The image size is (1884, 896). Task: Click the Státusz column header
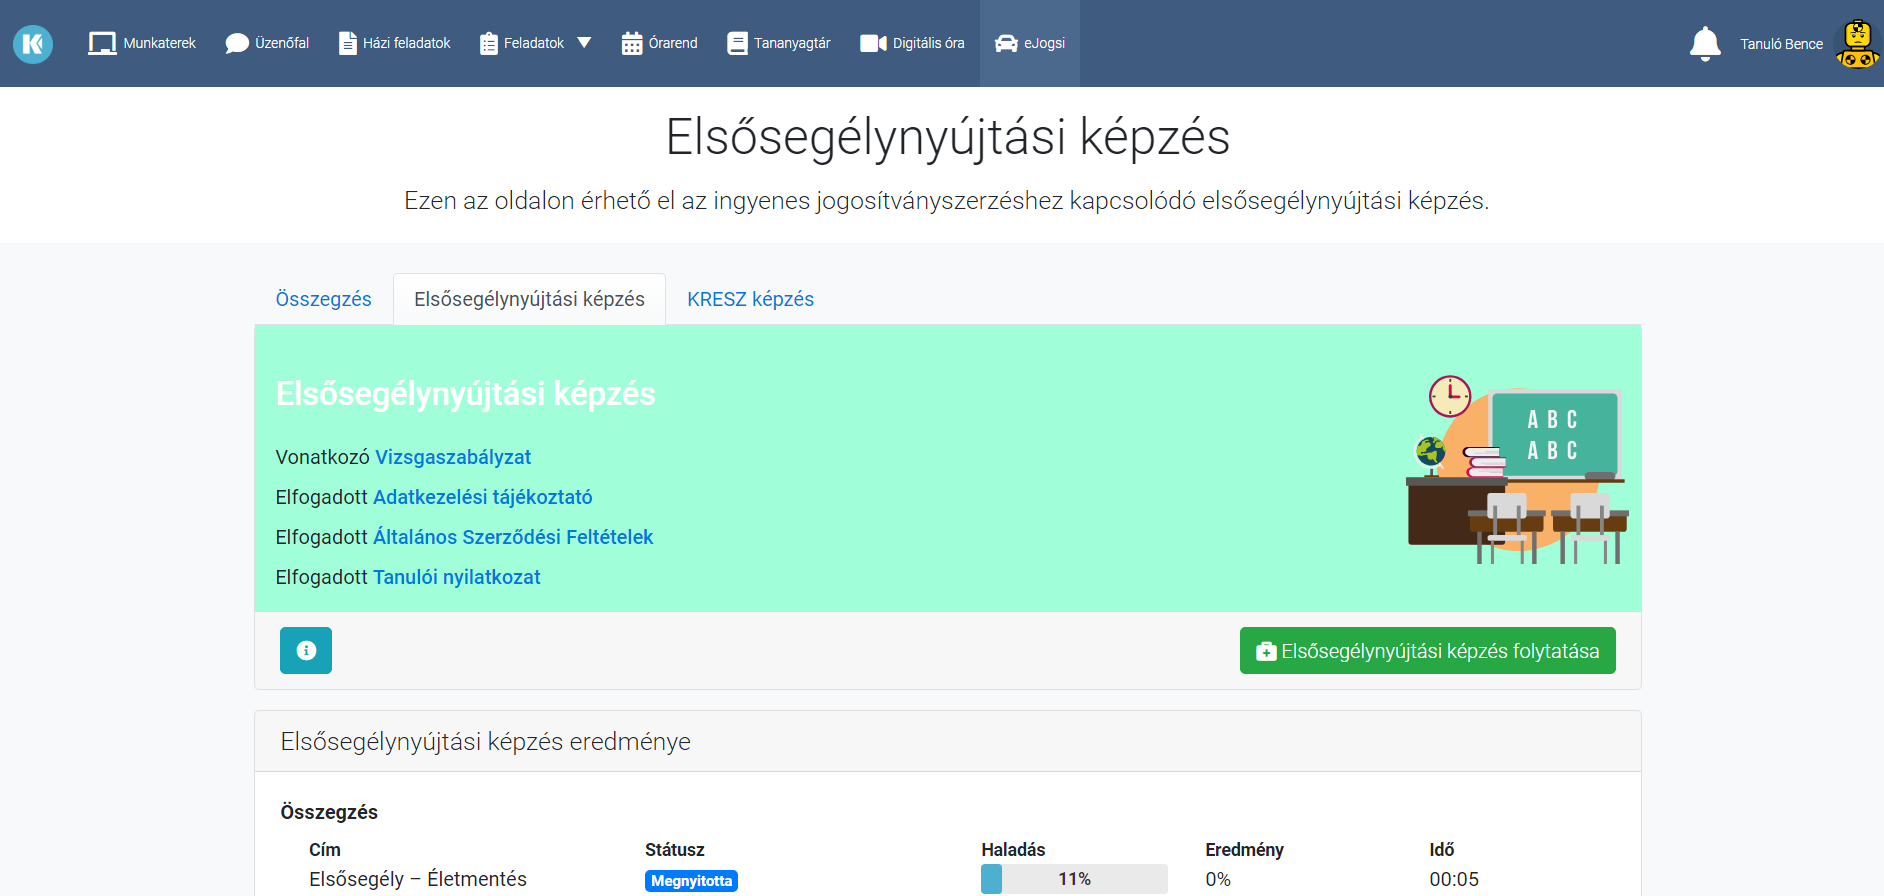(x=675, y=849)
